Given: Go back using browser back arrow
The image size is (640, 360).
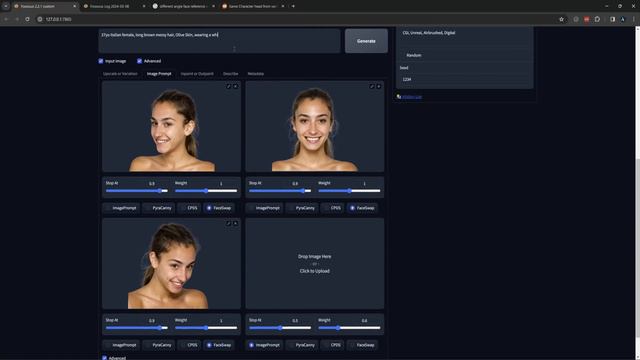Looking at the screenshot, I should click(6, 19).
